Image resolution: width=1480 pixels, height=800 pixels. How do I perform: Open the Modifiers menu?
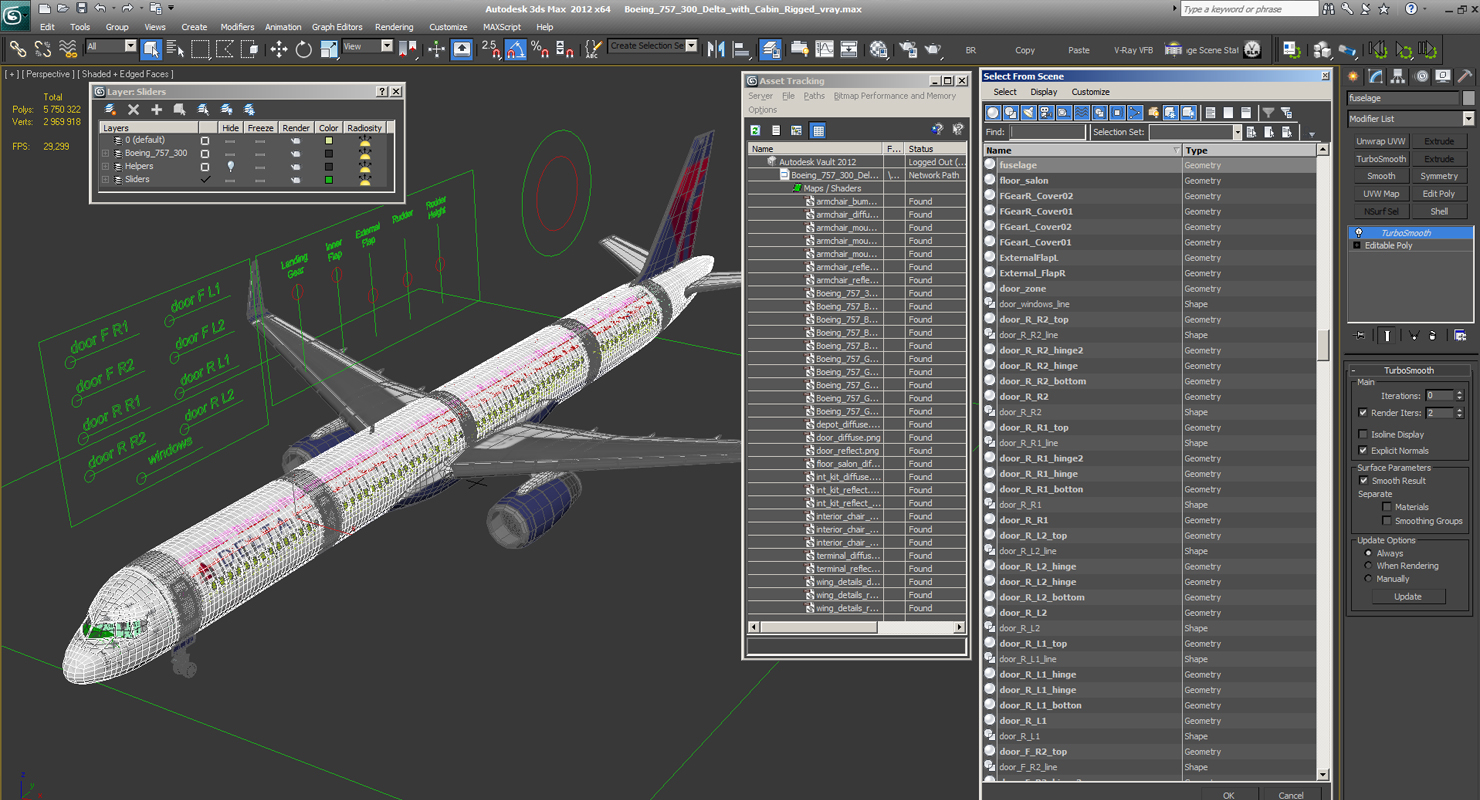click(237, 27)
